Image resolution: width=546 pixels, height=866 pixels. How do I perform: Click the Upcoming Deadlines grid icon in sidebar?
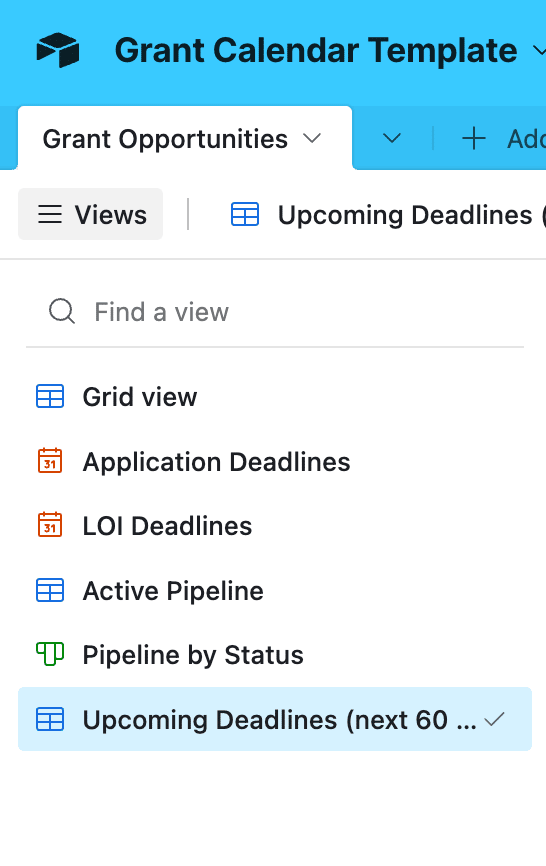point(50,719)
